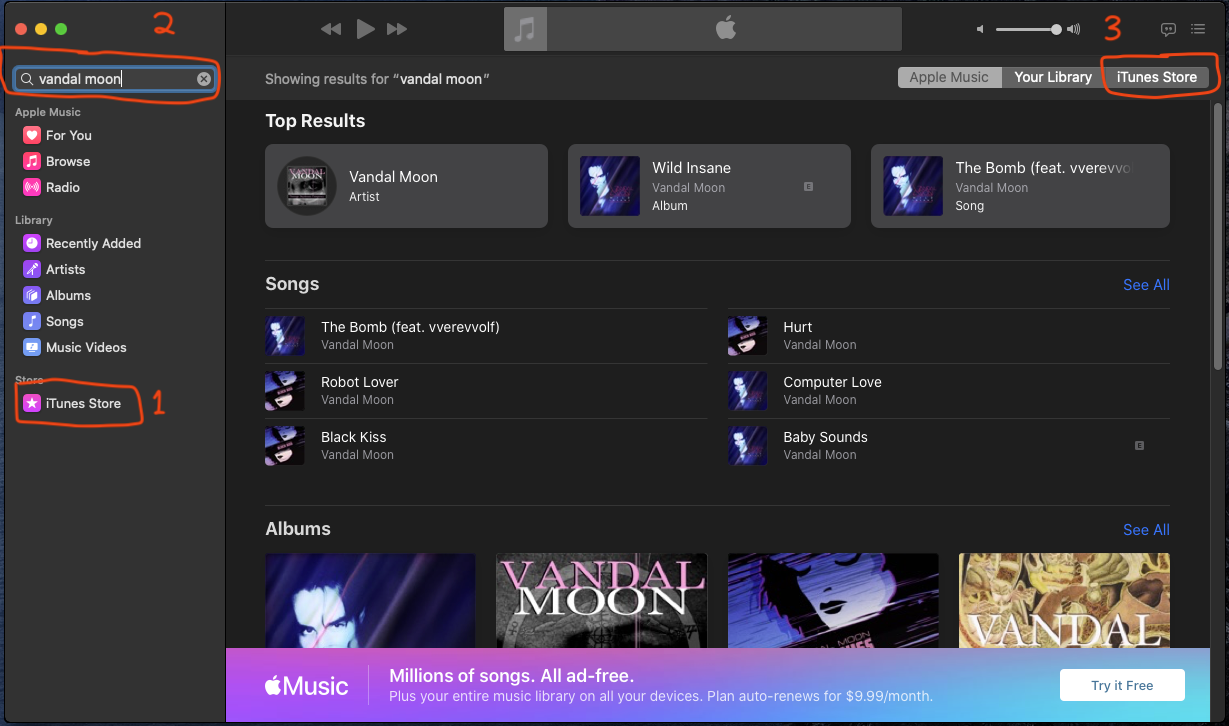The width and height of the screenshot is (1229, 726).
Task: Select the song The Bomb (feat. vverevvolf) in Songs list
Action: [486, 336]
